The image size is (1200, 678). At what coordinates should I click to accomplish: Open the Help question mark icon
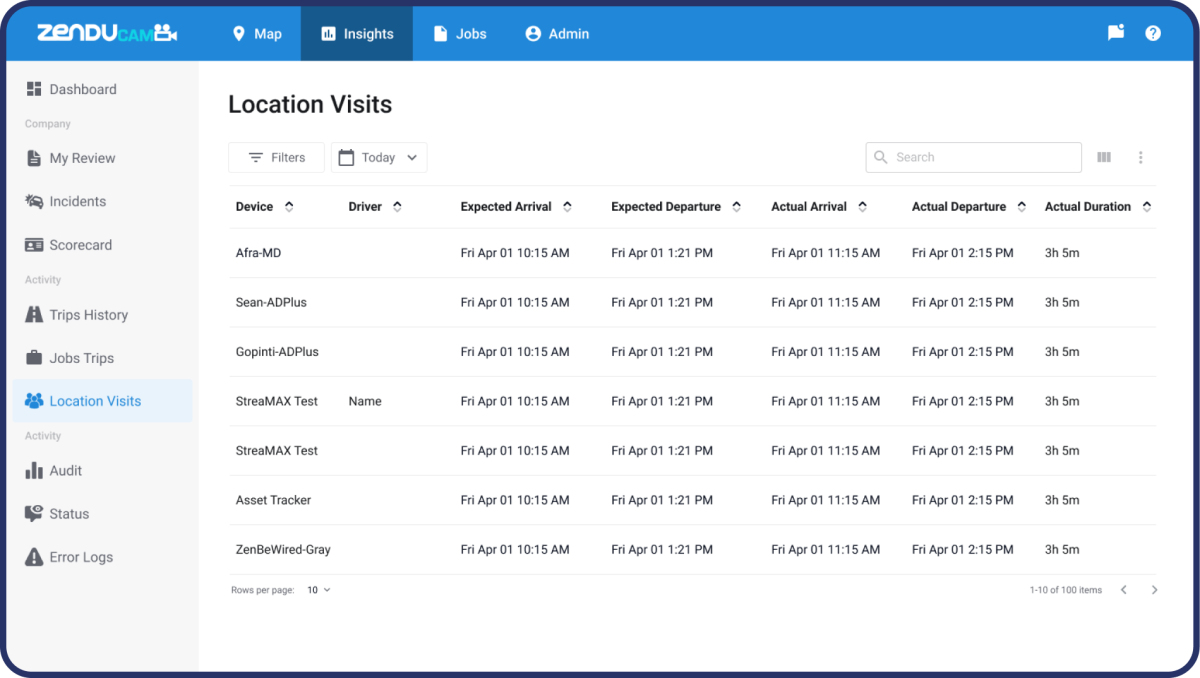(x=1153, y=32)
